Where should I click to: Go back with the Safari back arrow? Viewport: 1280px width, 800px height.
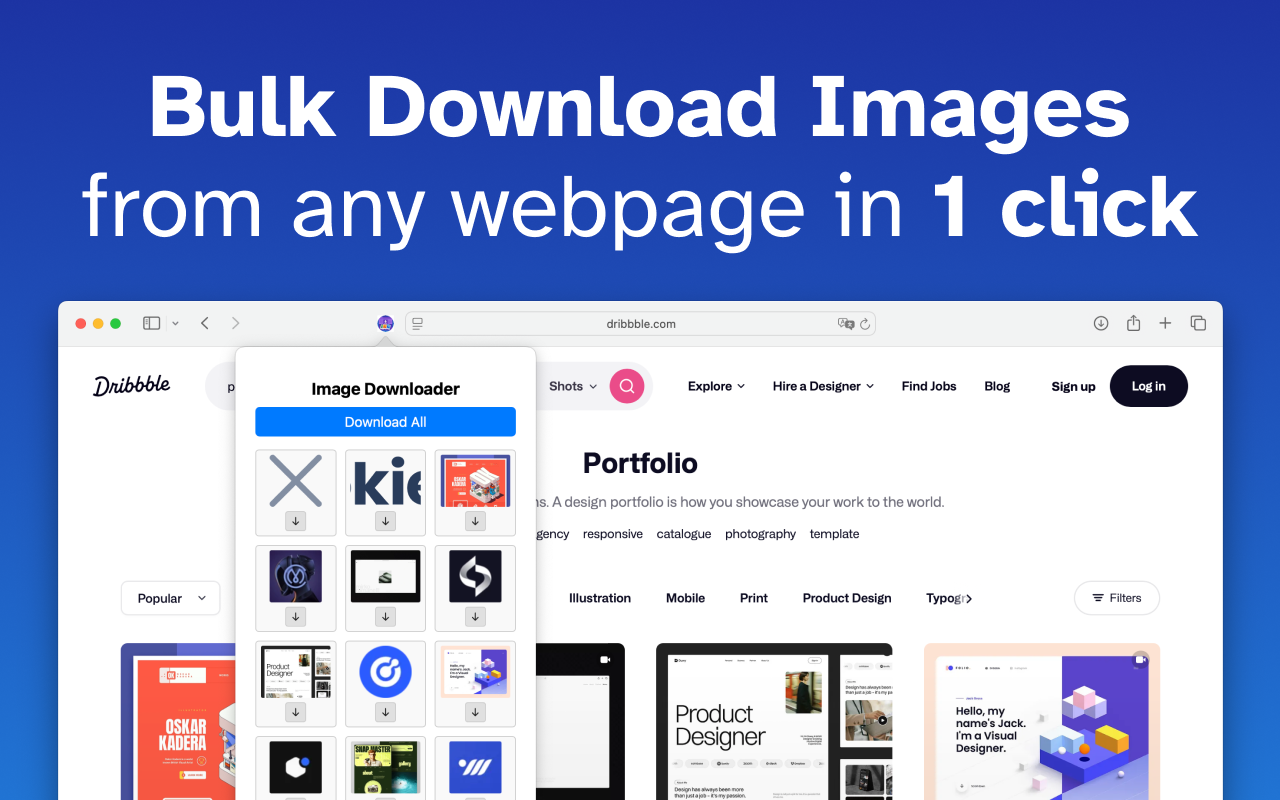205,323
